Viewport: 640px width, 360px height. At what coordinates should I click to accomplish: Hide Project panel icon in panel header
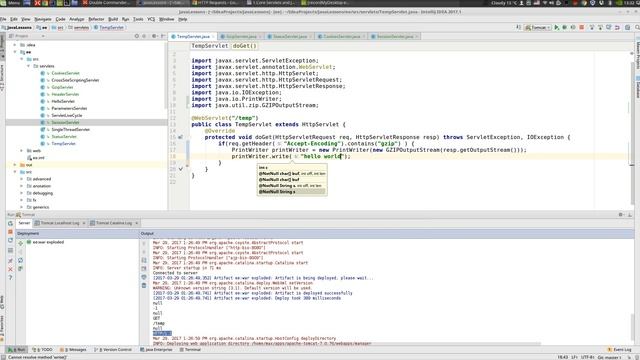163,36
